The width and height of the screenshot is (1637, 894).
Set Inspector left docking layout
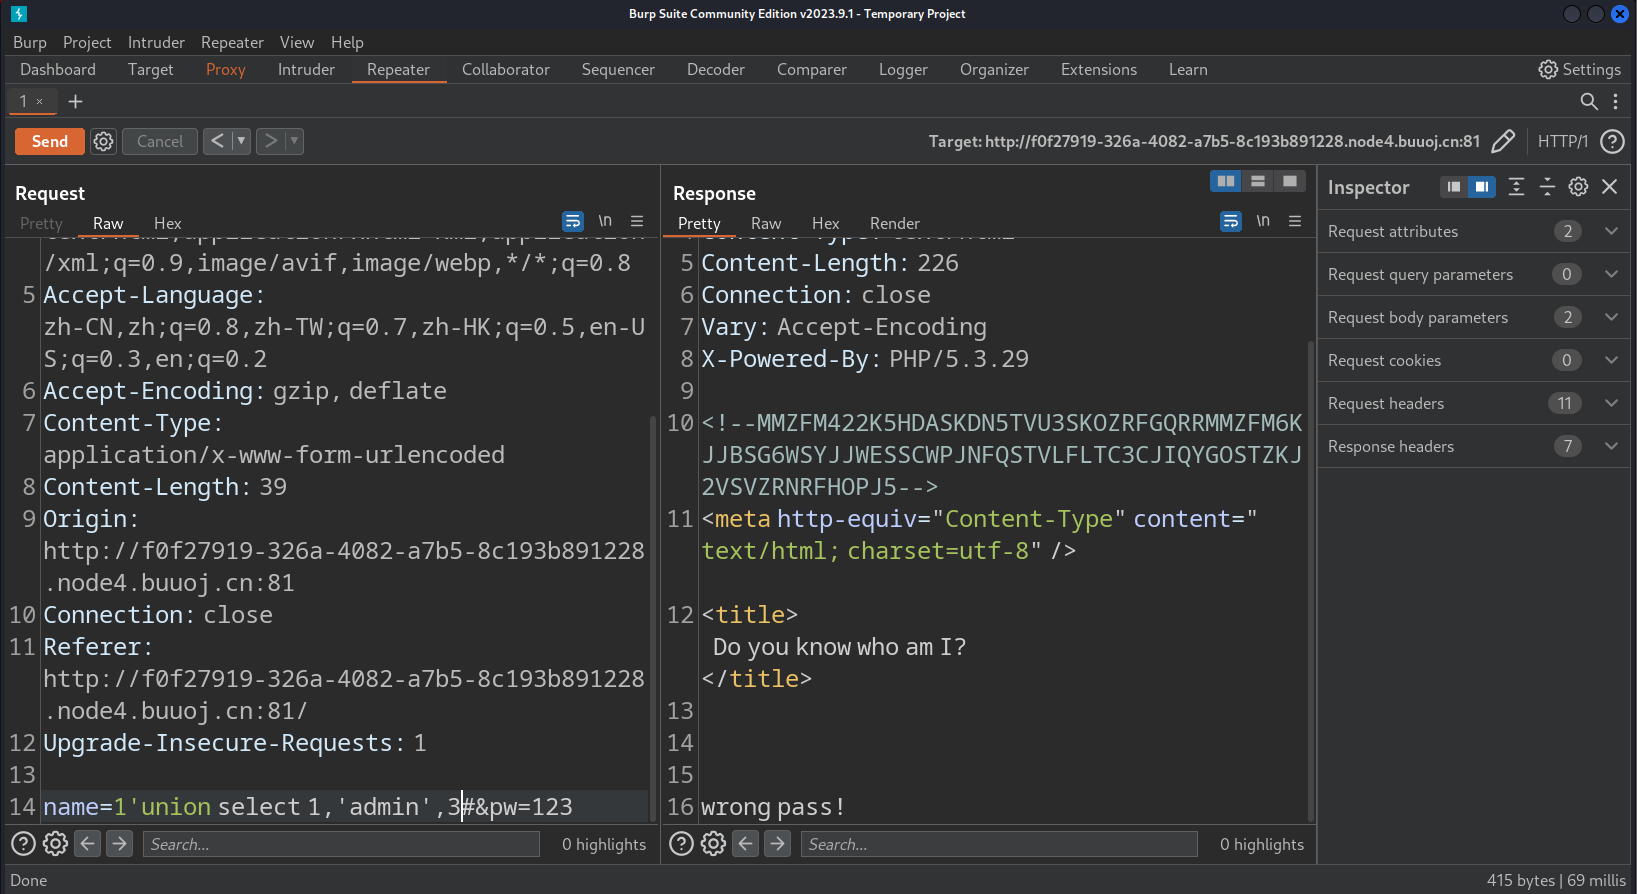coord(1454,187)
